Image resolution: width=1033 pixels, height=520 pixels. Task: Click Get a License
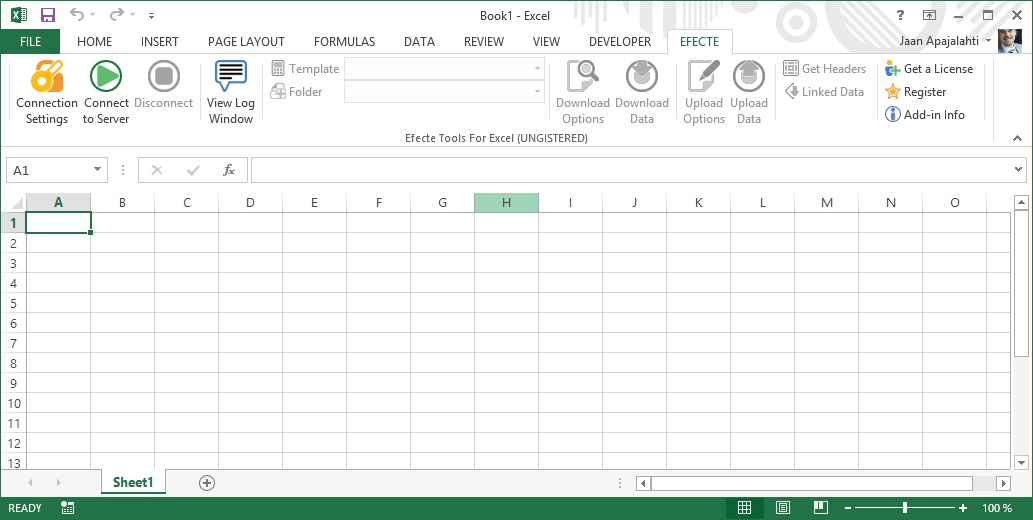[x=929, y=69]
